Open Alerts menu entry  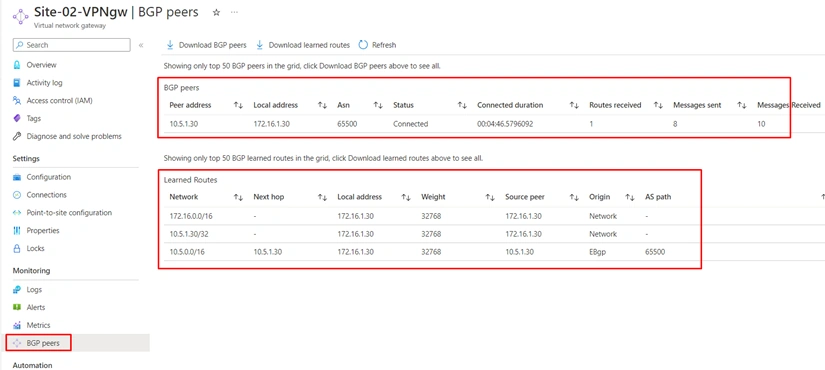[36, 307]
